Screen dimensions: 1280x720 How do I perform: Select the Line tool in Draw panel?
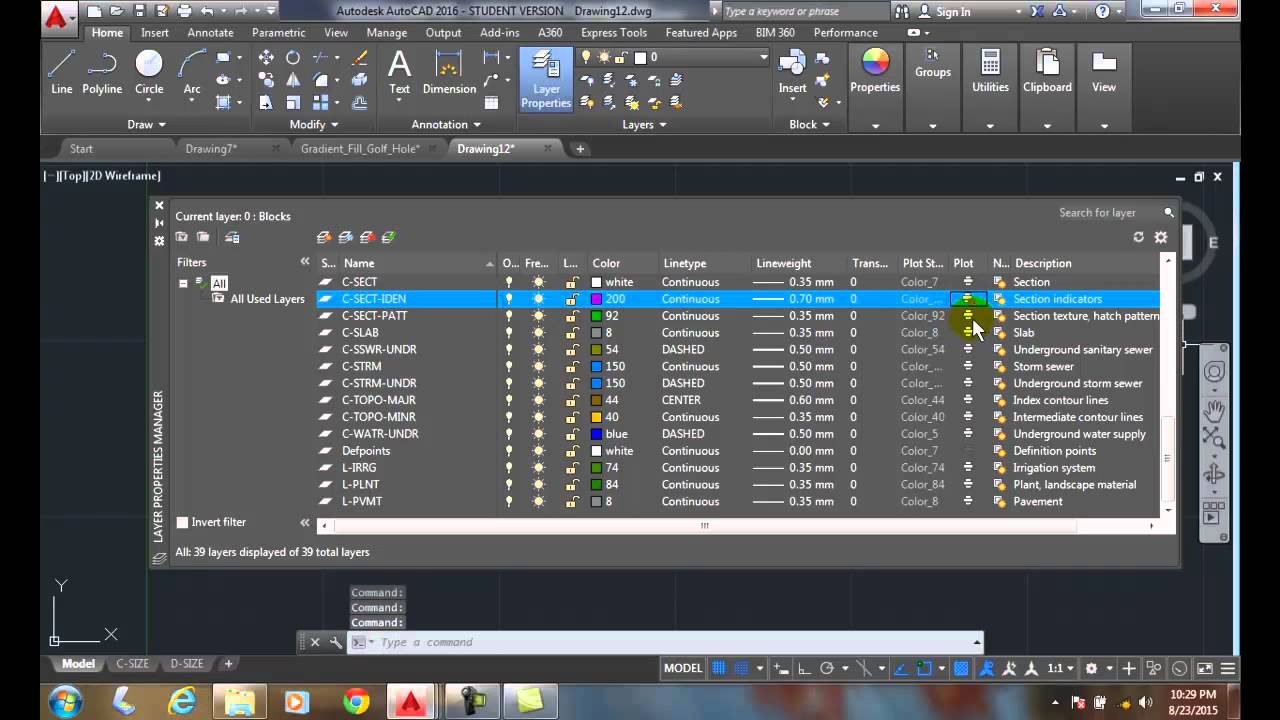[x=61, y=72]
